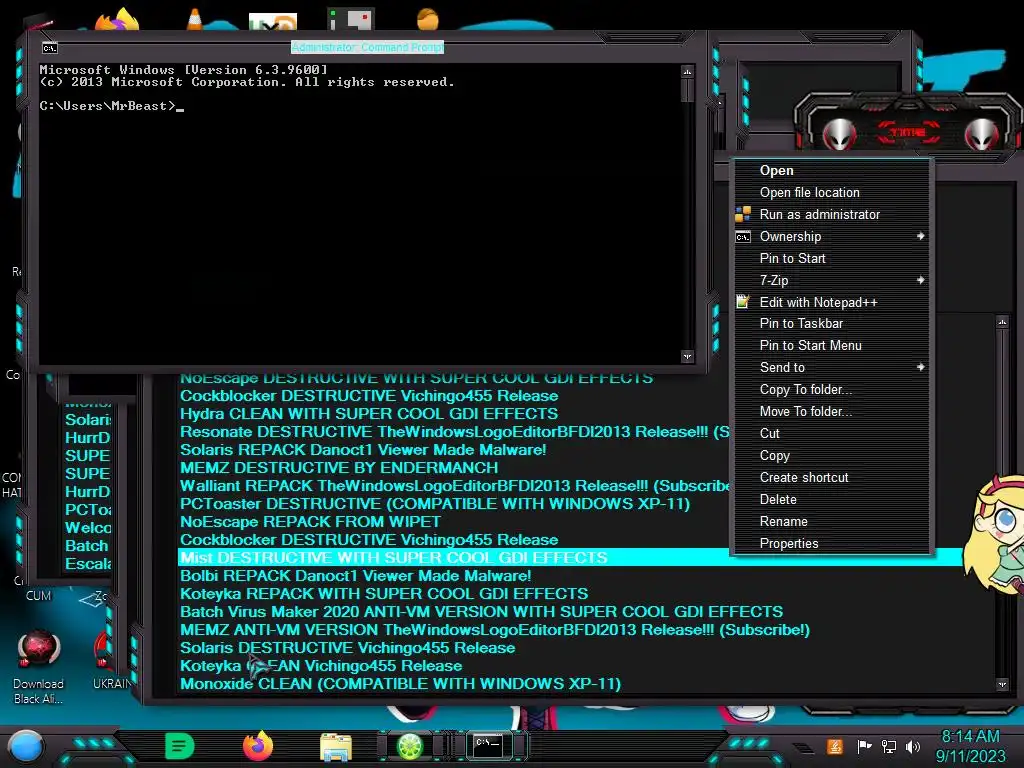
Task: Expand the 7-Zip submenu arrow
Action: 920,280
